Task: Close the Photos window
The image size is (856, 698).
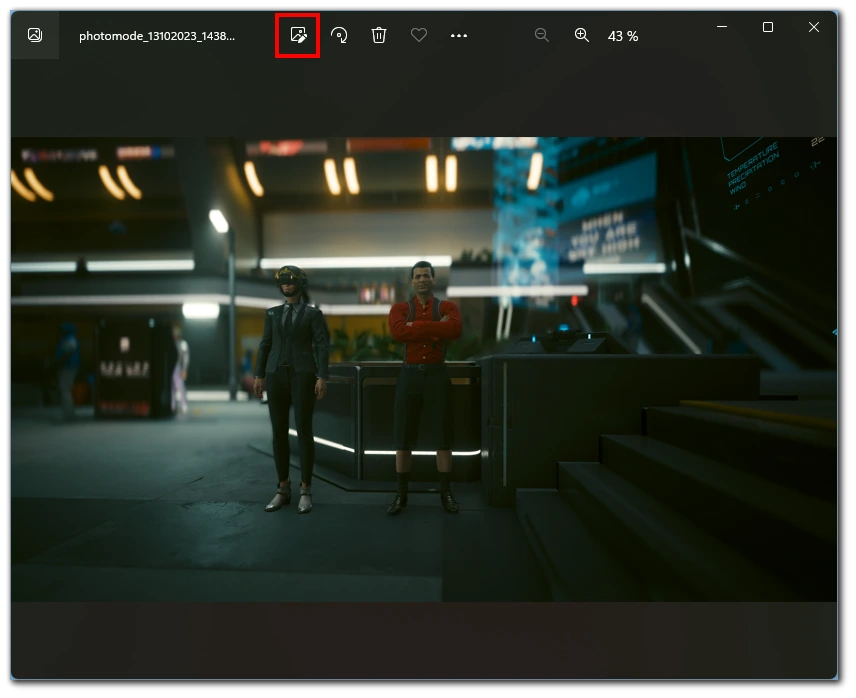Action: click(x=813, y=27)
